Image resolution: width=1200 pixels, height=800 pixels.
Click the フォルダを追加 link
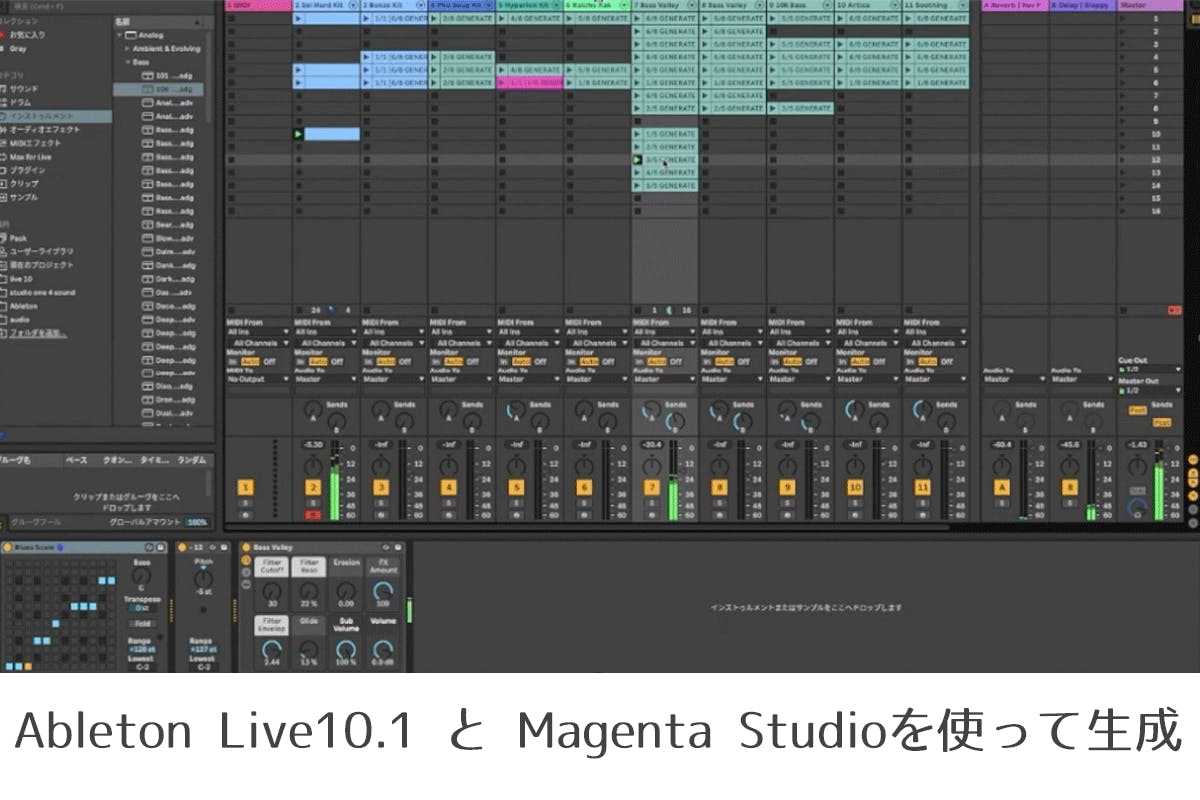pos(38,333)
